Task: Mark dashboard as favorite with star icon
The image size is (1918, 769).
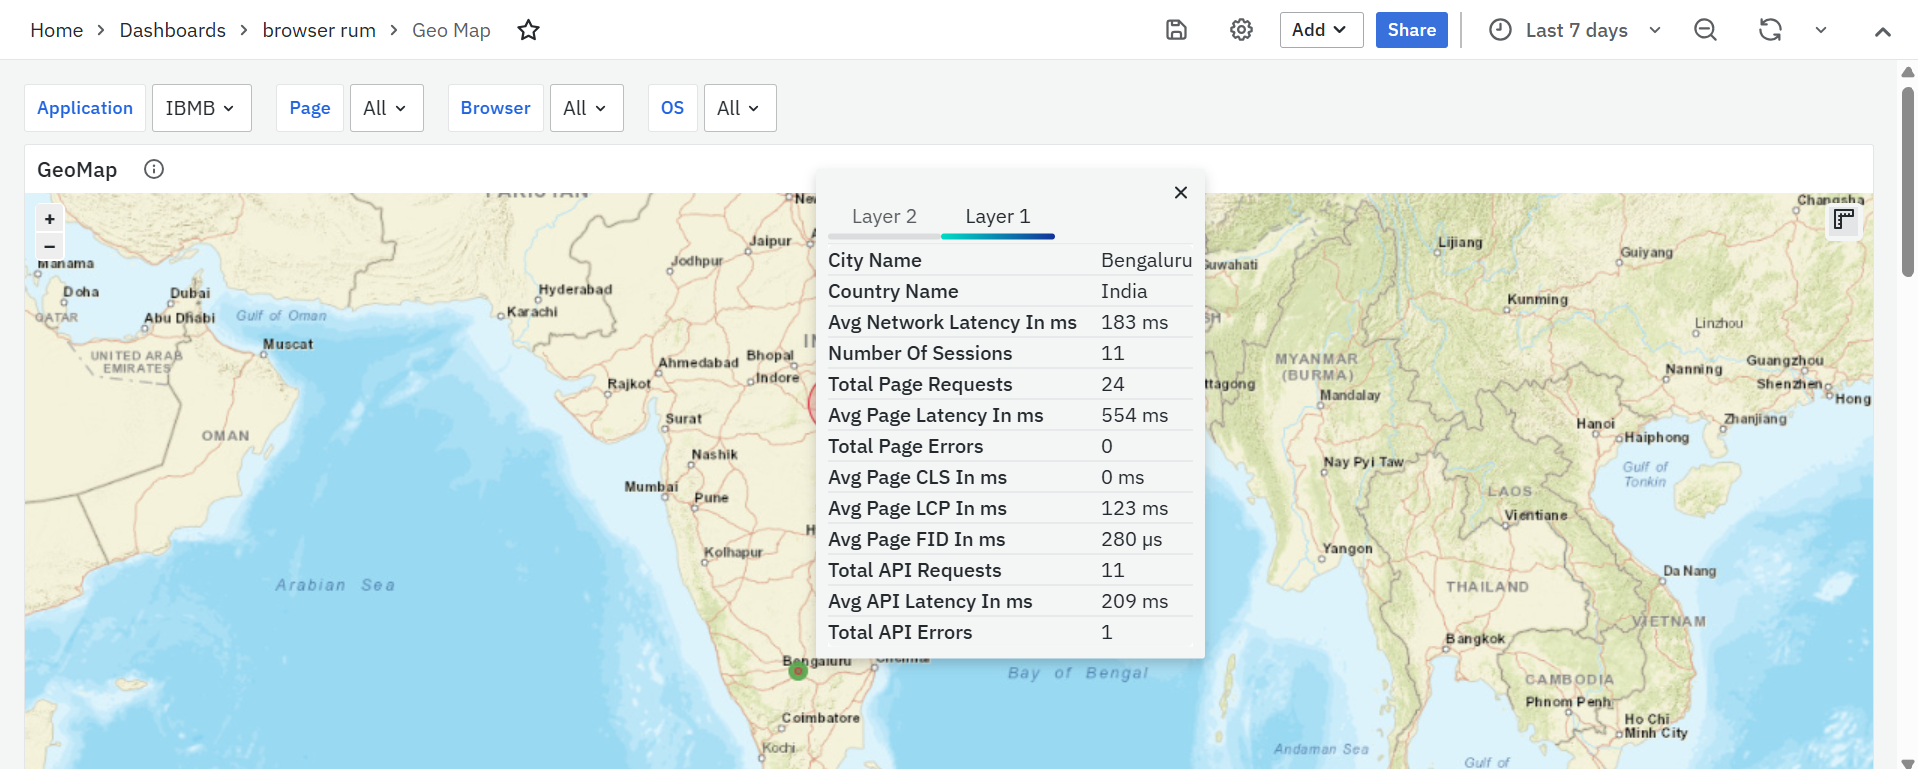Action: pos(528,30)
